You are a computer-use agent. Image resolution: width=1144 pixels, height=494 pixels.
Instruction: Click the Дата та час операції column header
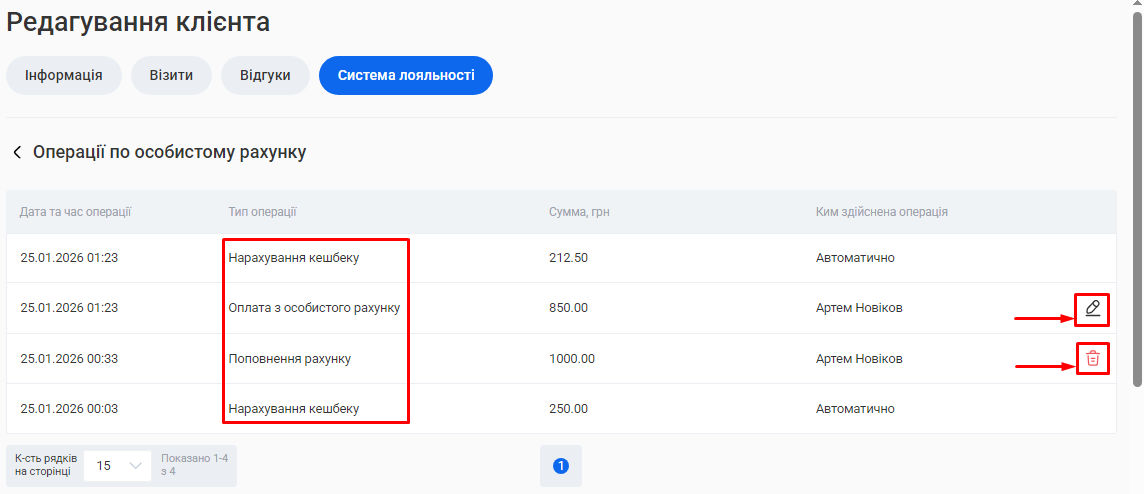[76, 212]
